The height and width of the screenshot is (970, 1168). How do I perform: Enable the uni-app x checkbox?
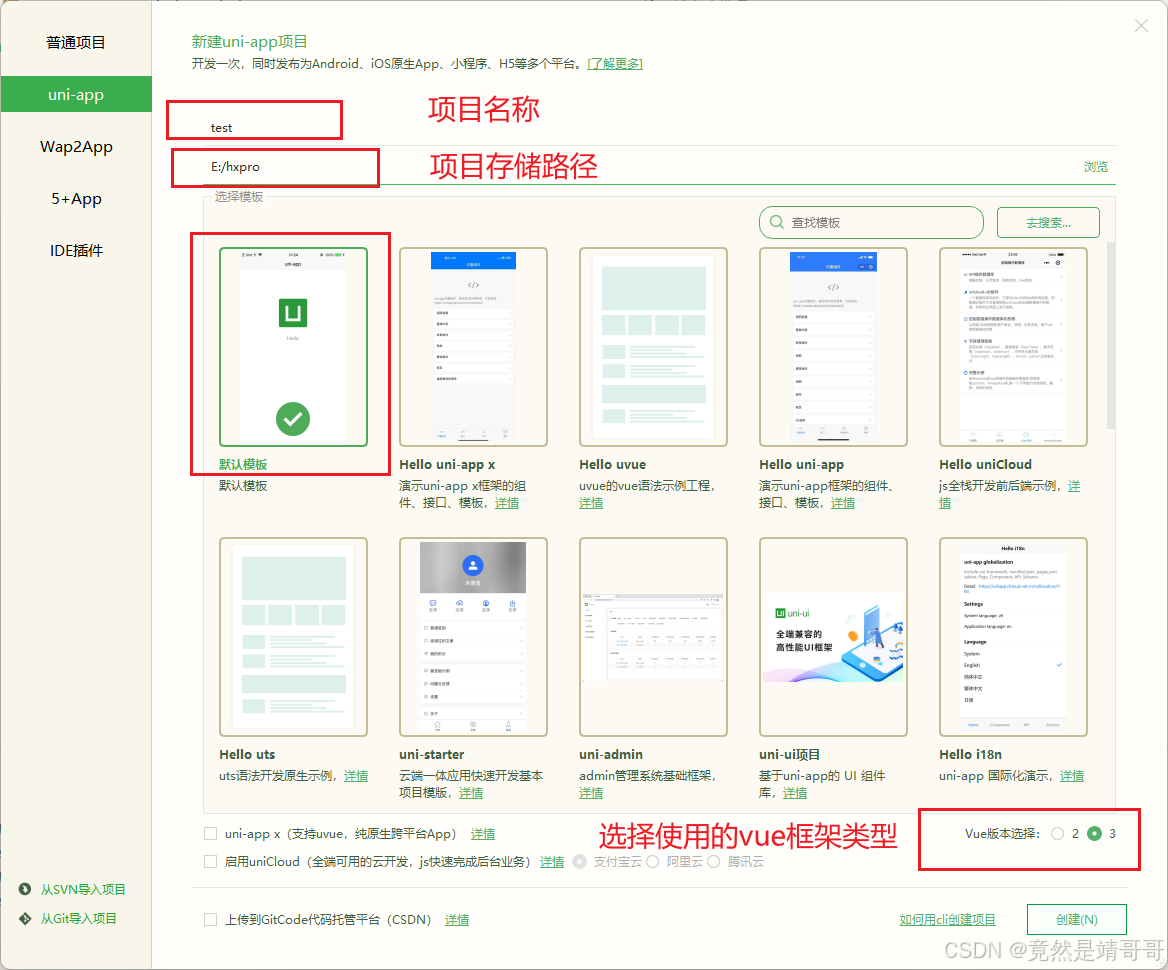click(x=211, y=833)
